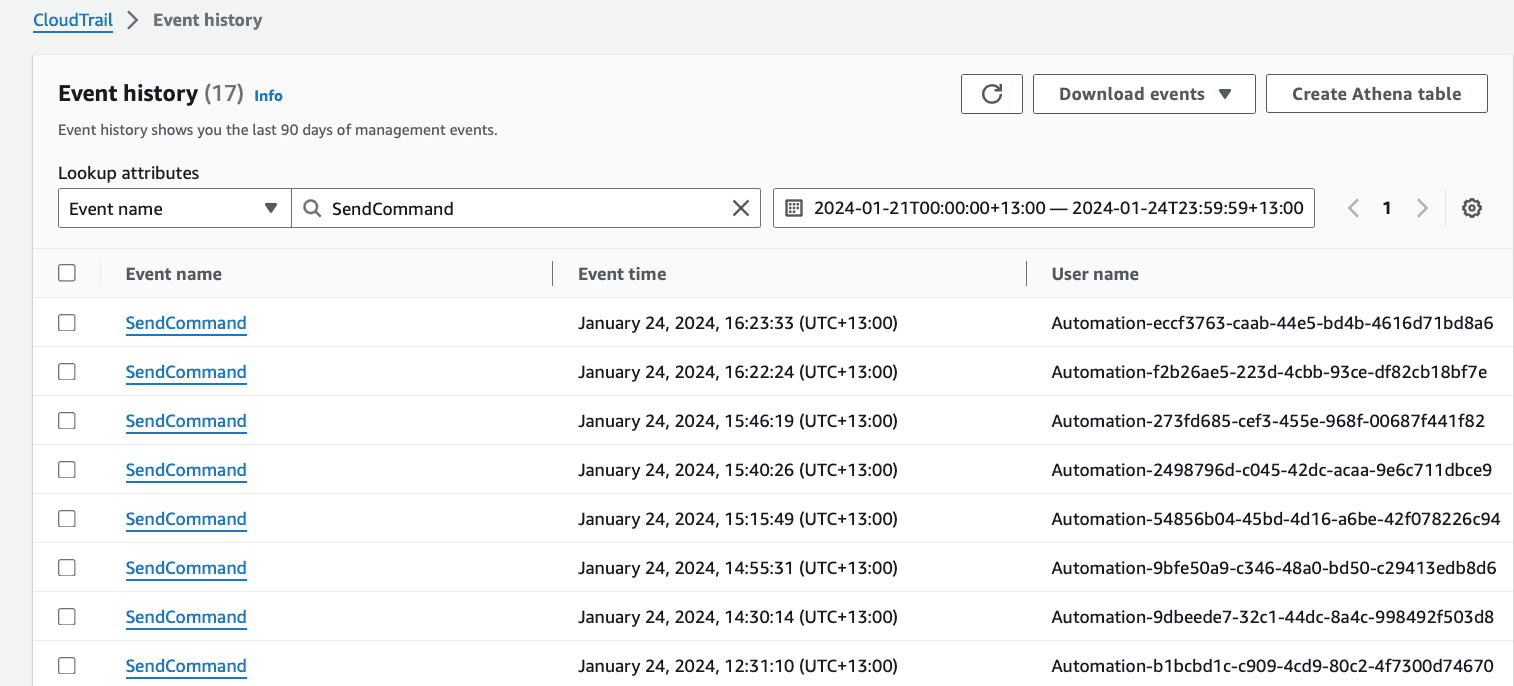Click user name Automation-eccf3763-caab-44e5-bd4b-4616d71bd8a6
The image size is (1514, 686).
point(1273,323)
